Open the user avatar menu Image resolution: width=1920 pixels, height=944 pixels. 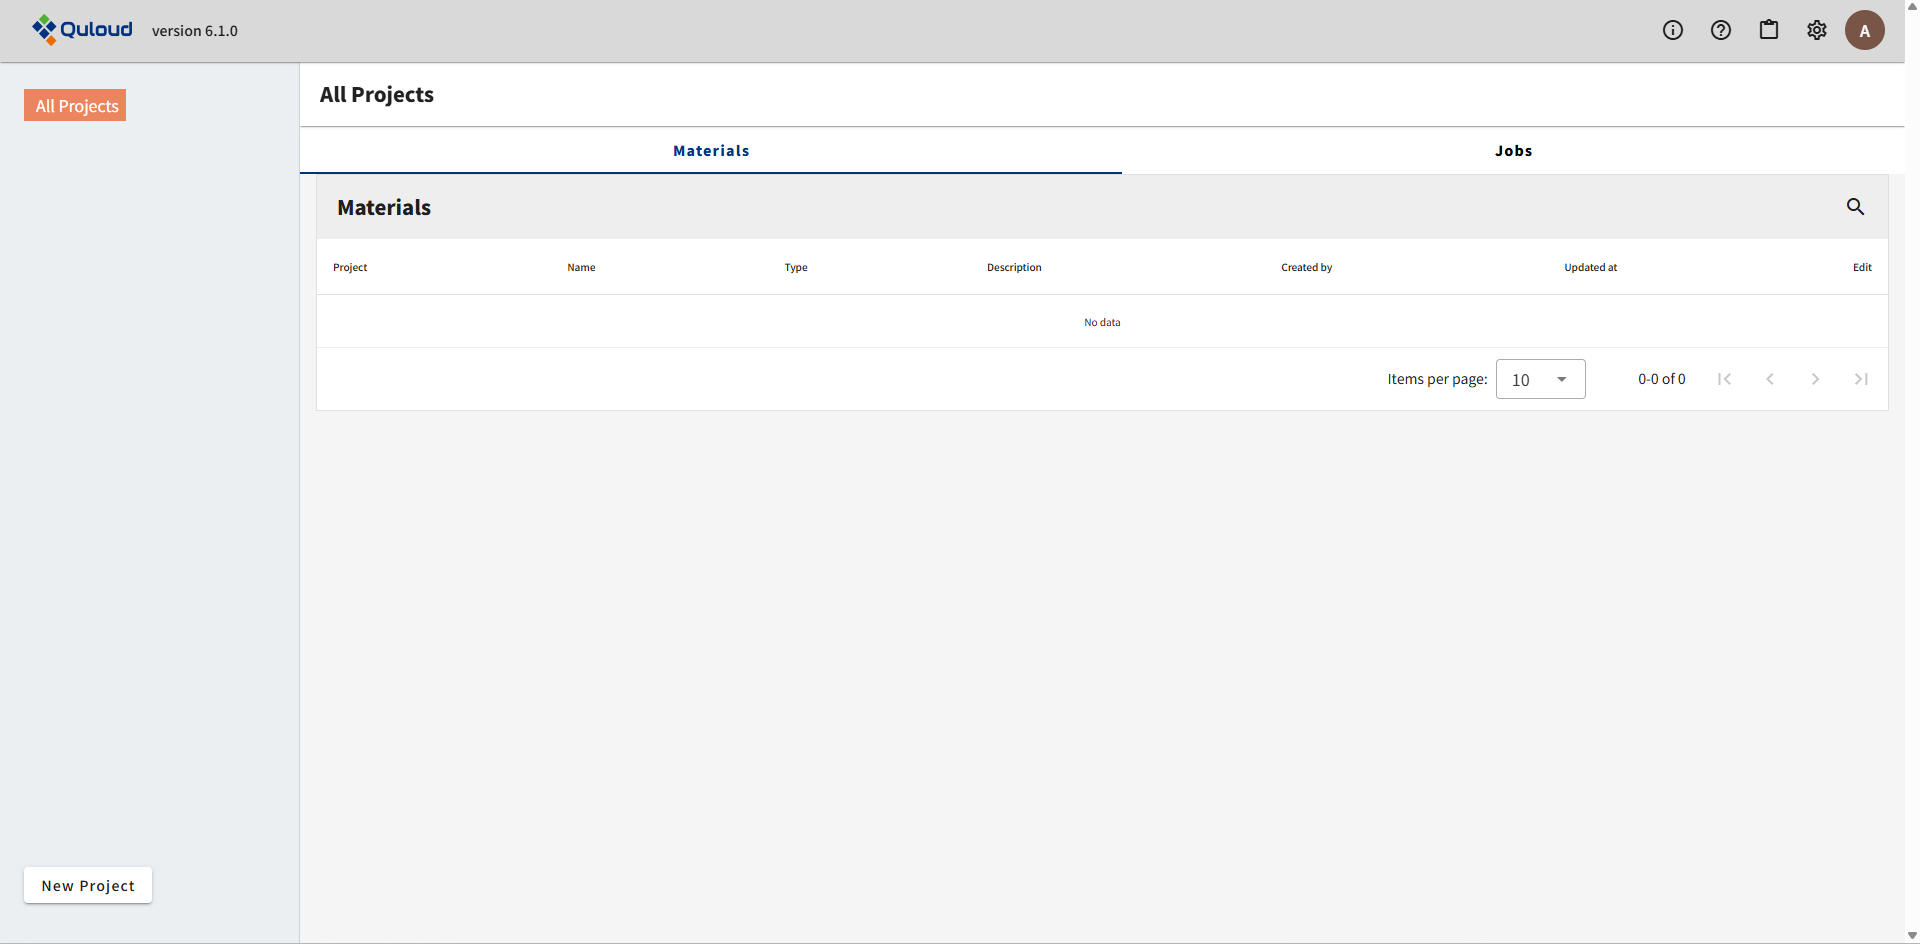[1865, 30]
